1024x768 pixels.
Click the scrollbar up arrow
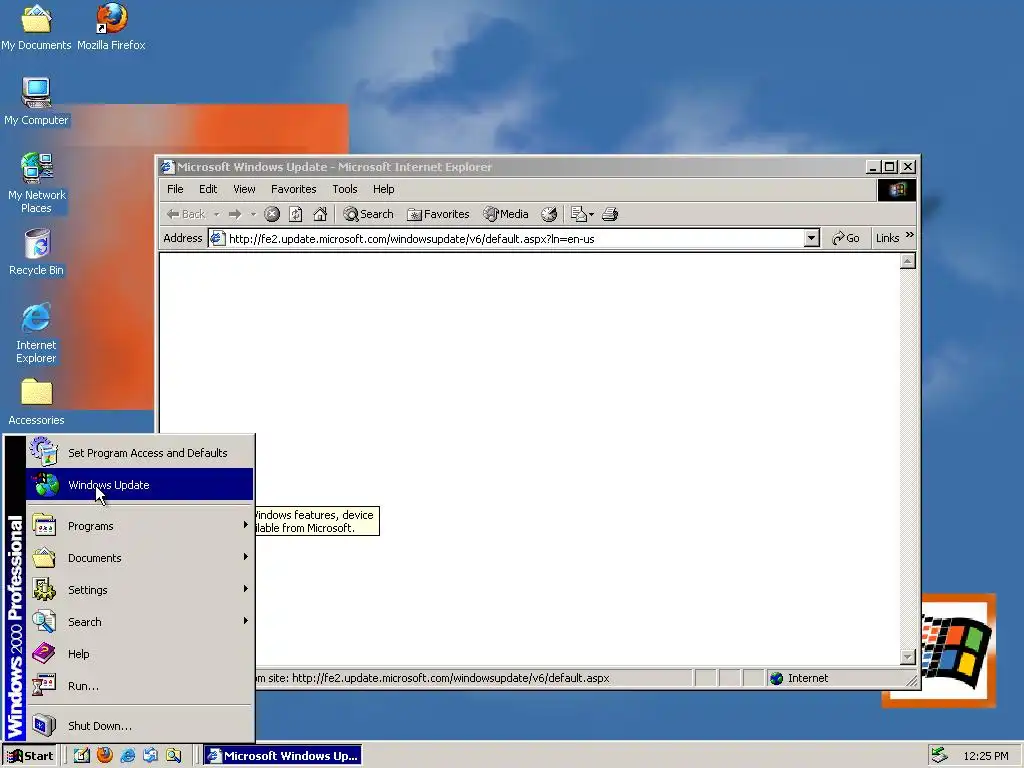(908, 261)
